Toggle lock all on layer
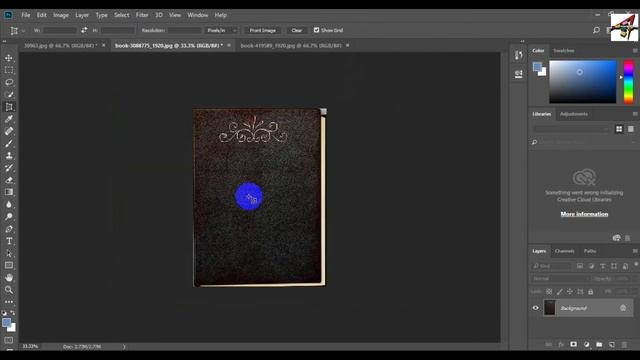This screenshot has width=640, height=360. point(591,292)
